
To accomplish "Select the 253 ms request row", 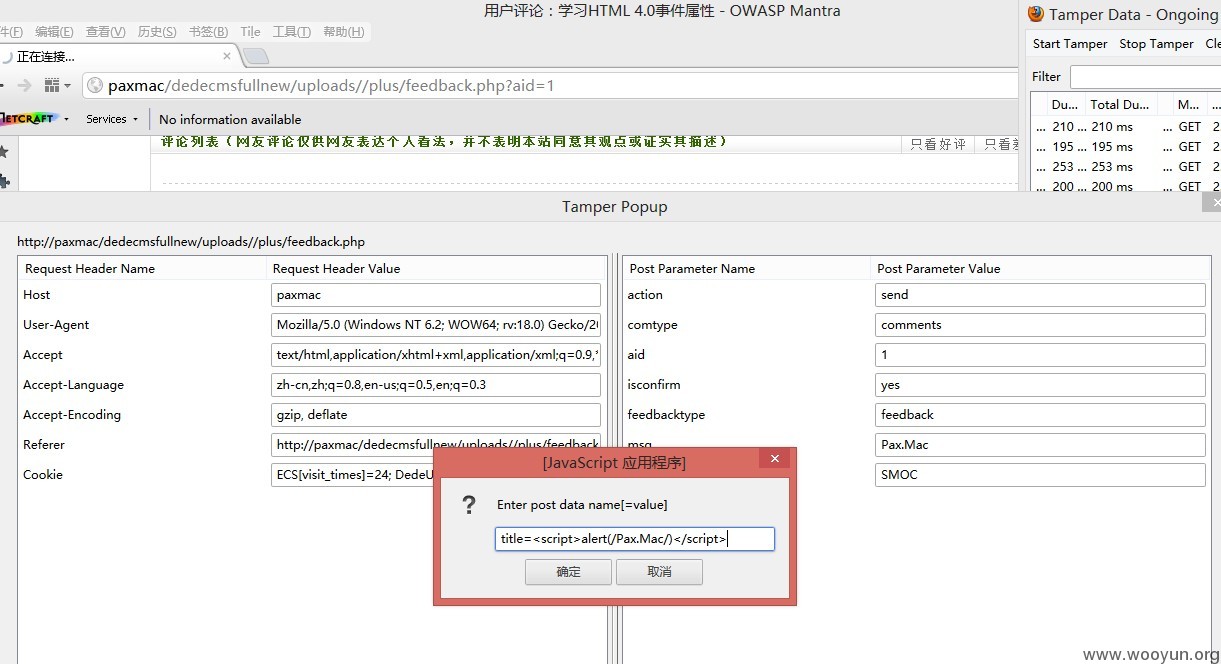I will click(1126, 167).
